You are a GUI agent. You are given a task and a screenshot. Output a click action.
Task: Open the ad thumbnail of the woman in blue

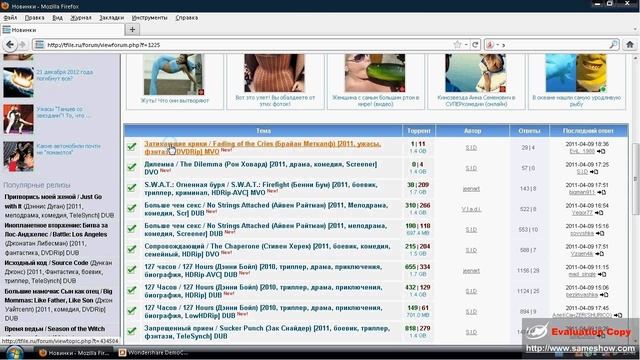click(x=173, y=75)
